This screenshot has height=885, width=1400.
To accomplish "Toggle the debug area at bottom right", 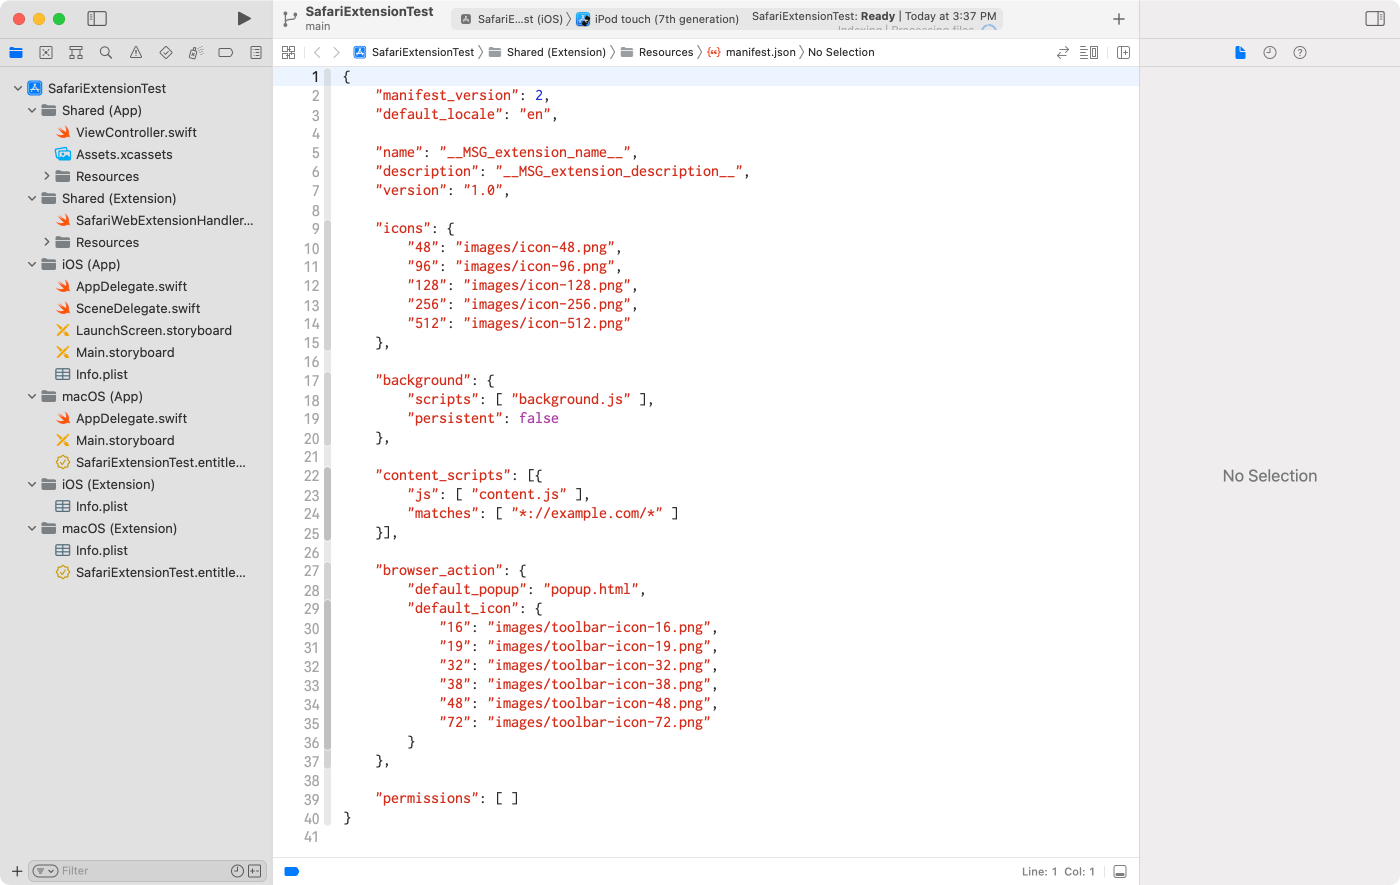I will pyautogui.click(x=1120, y=871).
